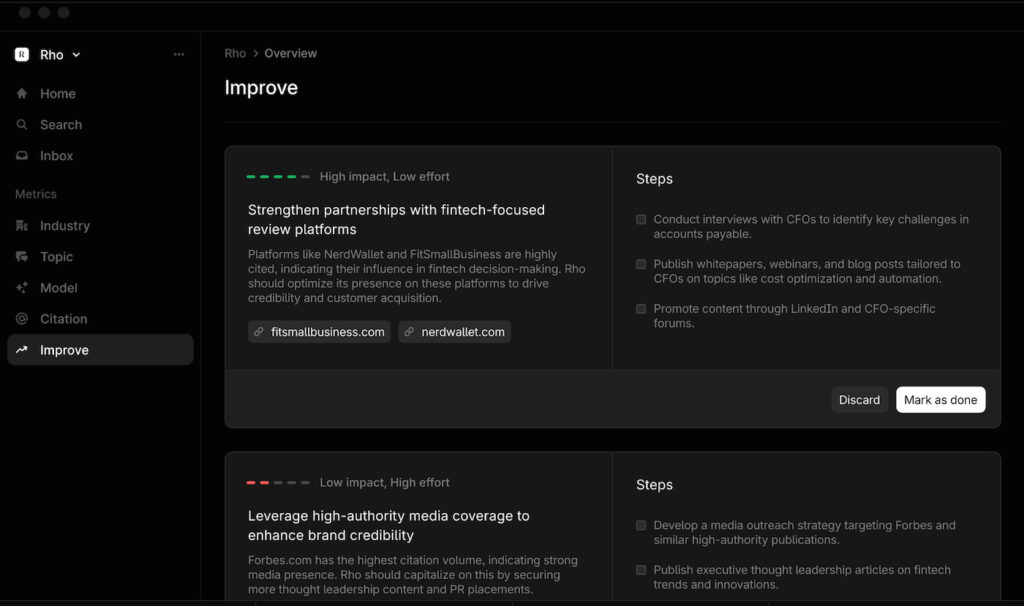Click 'Strengthen partnerships with fintech-focused' card title
This screenshot has width=1024, height=606.
(x=396, y=219)
